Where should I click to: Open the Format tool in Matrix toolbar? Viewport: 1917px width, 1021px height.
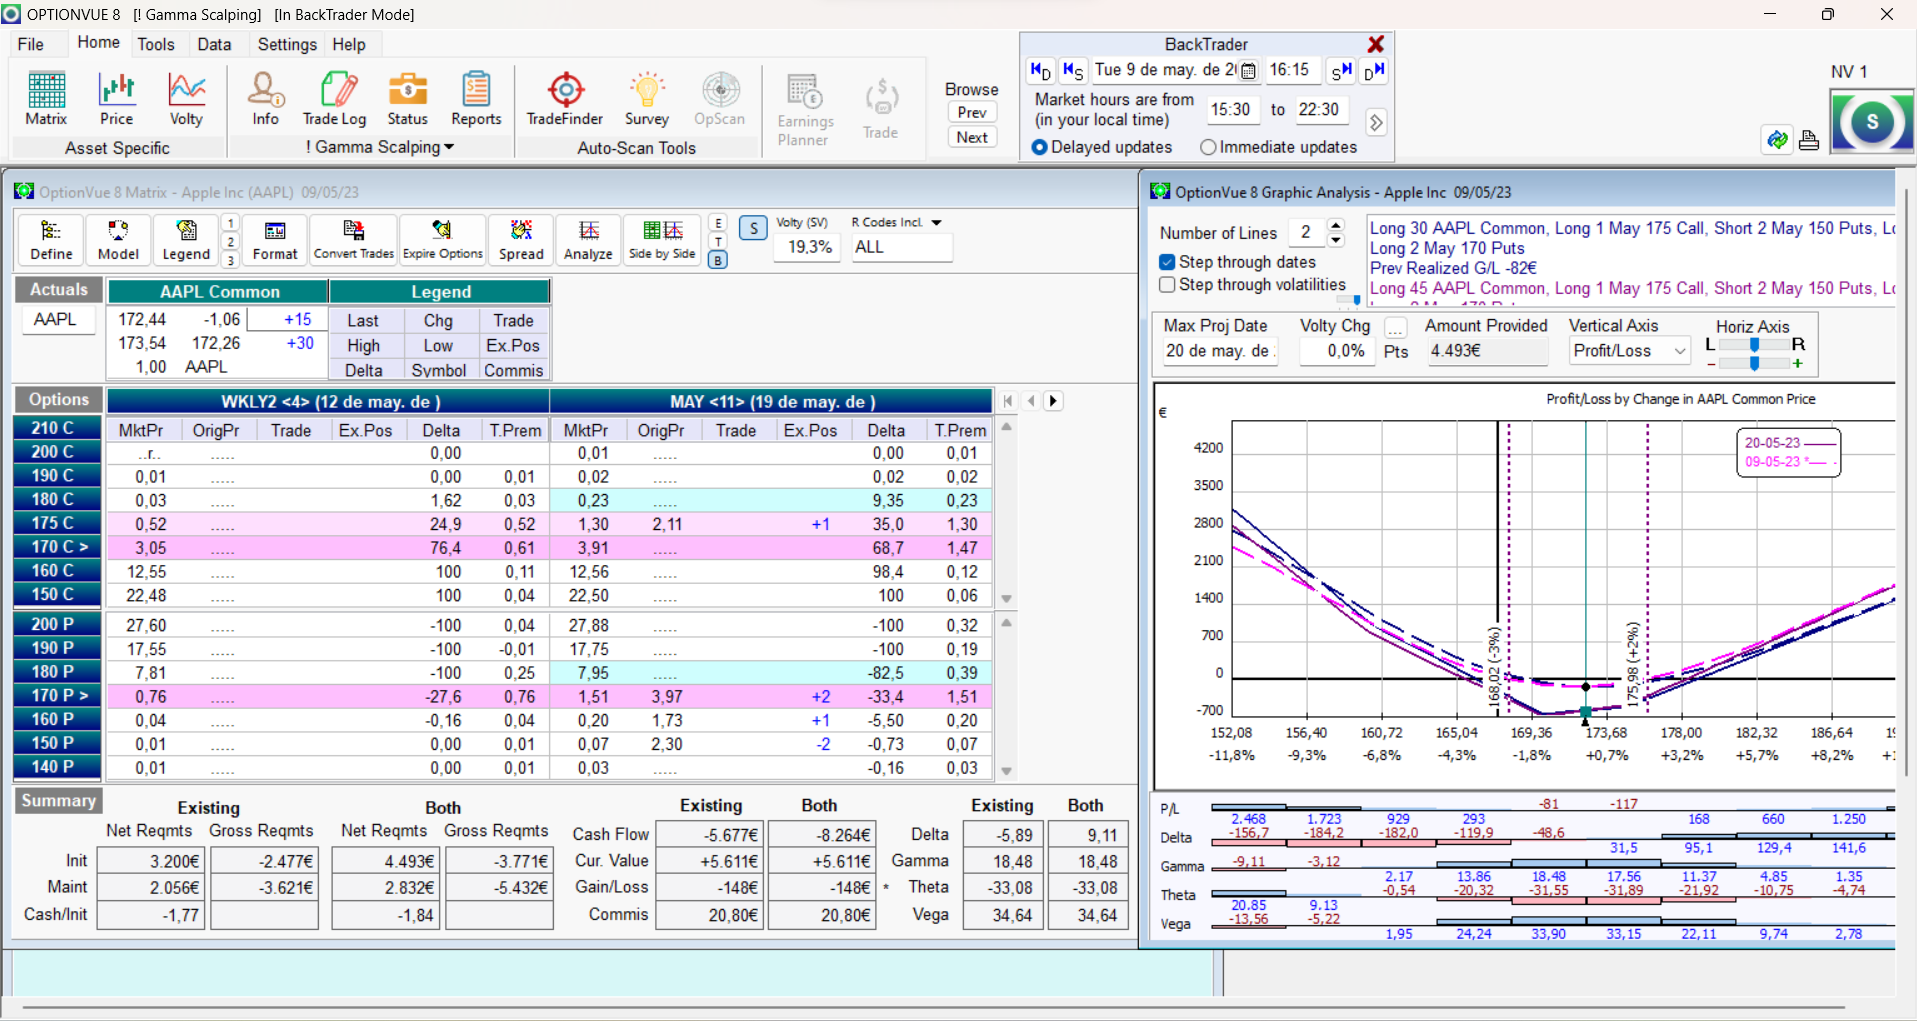(x=275, y=240)
